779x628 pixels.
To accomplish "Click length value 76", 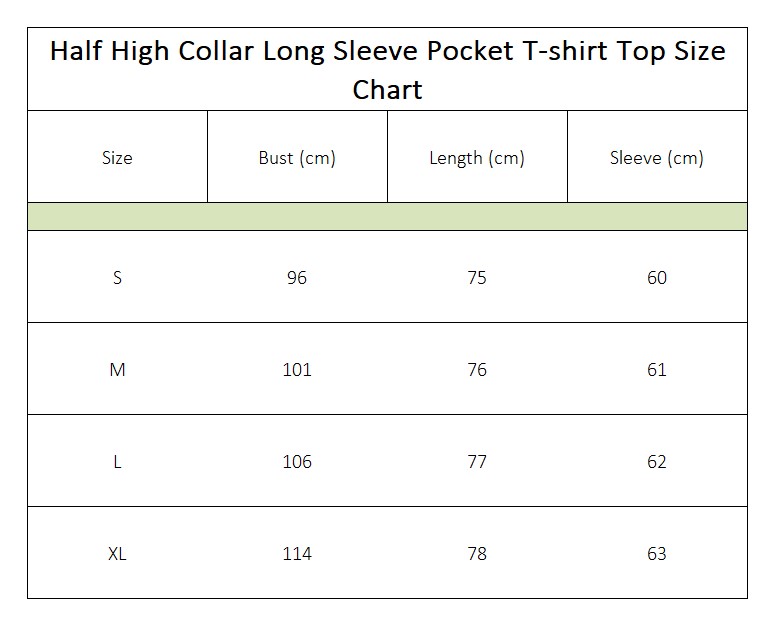I will (477, 370).
